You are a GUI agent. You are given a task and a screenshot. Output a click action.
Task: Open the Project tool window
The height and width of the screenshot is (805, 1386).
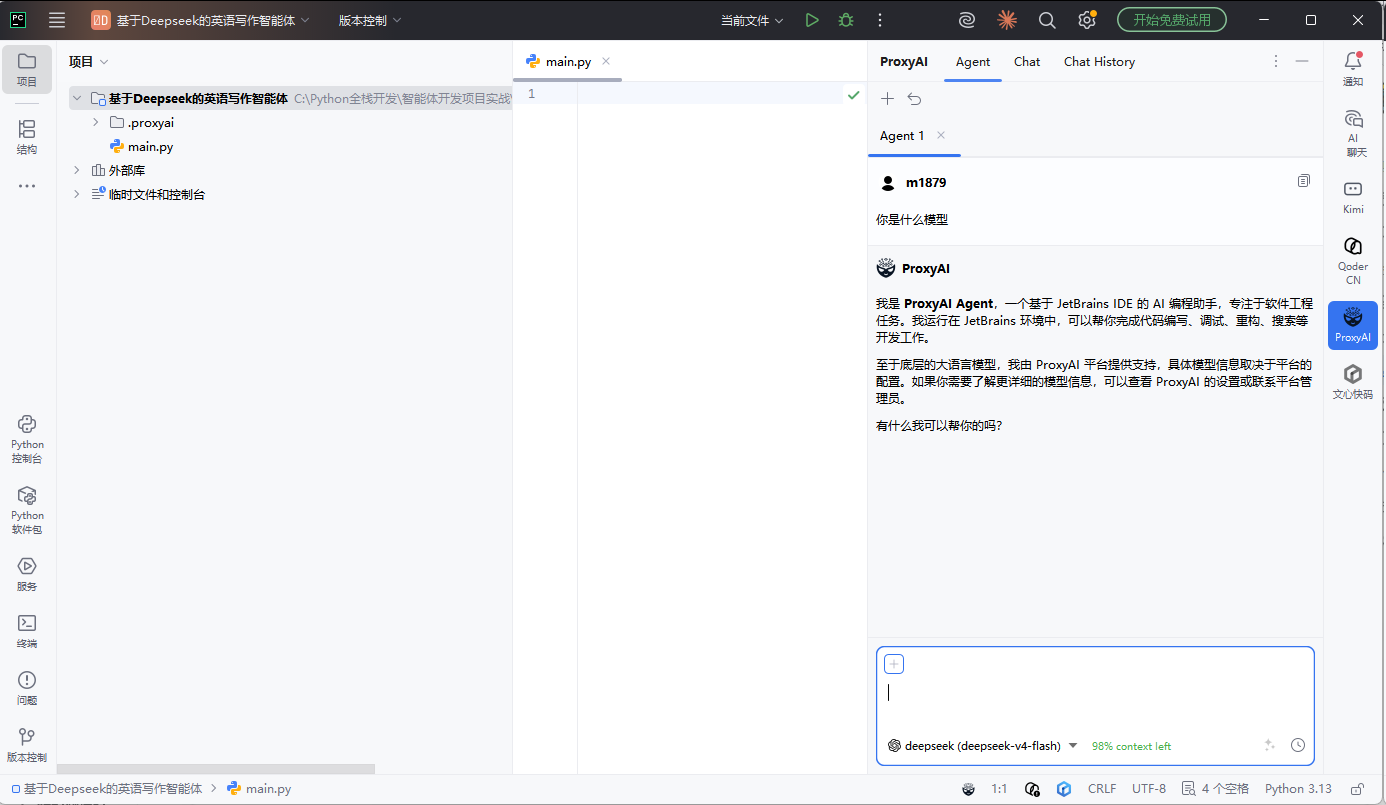[27, 69]
